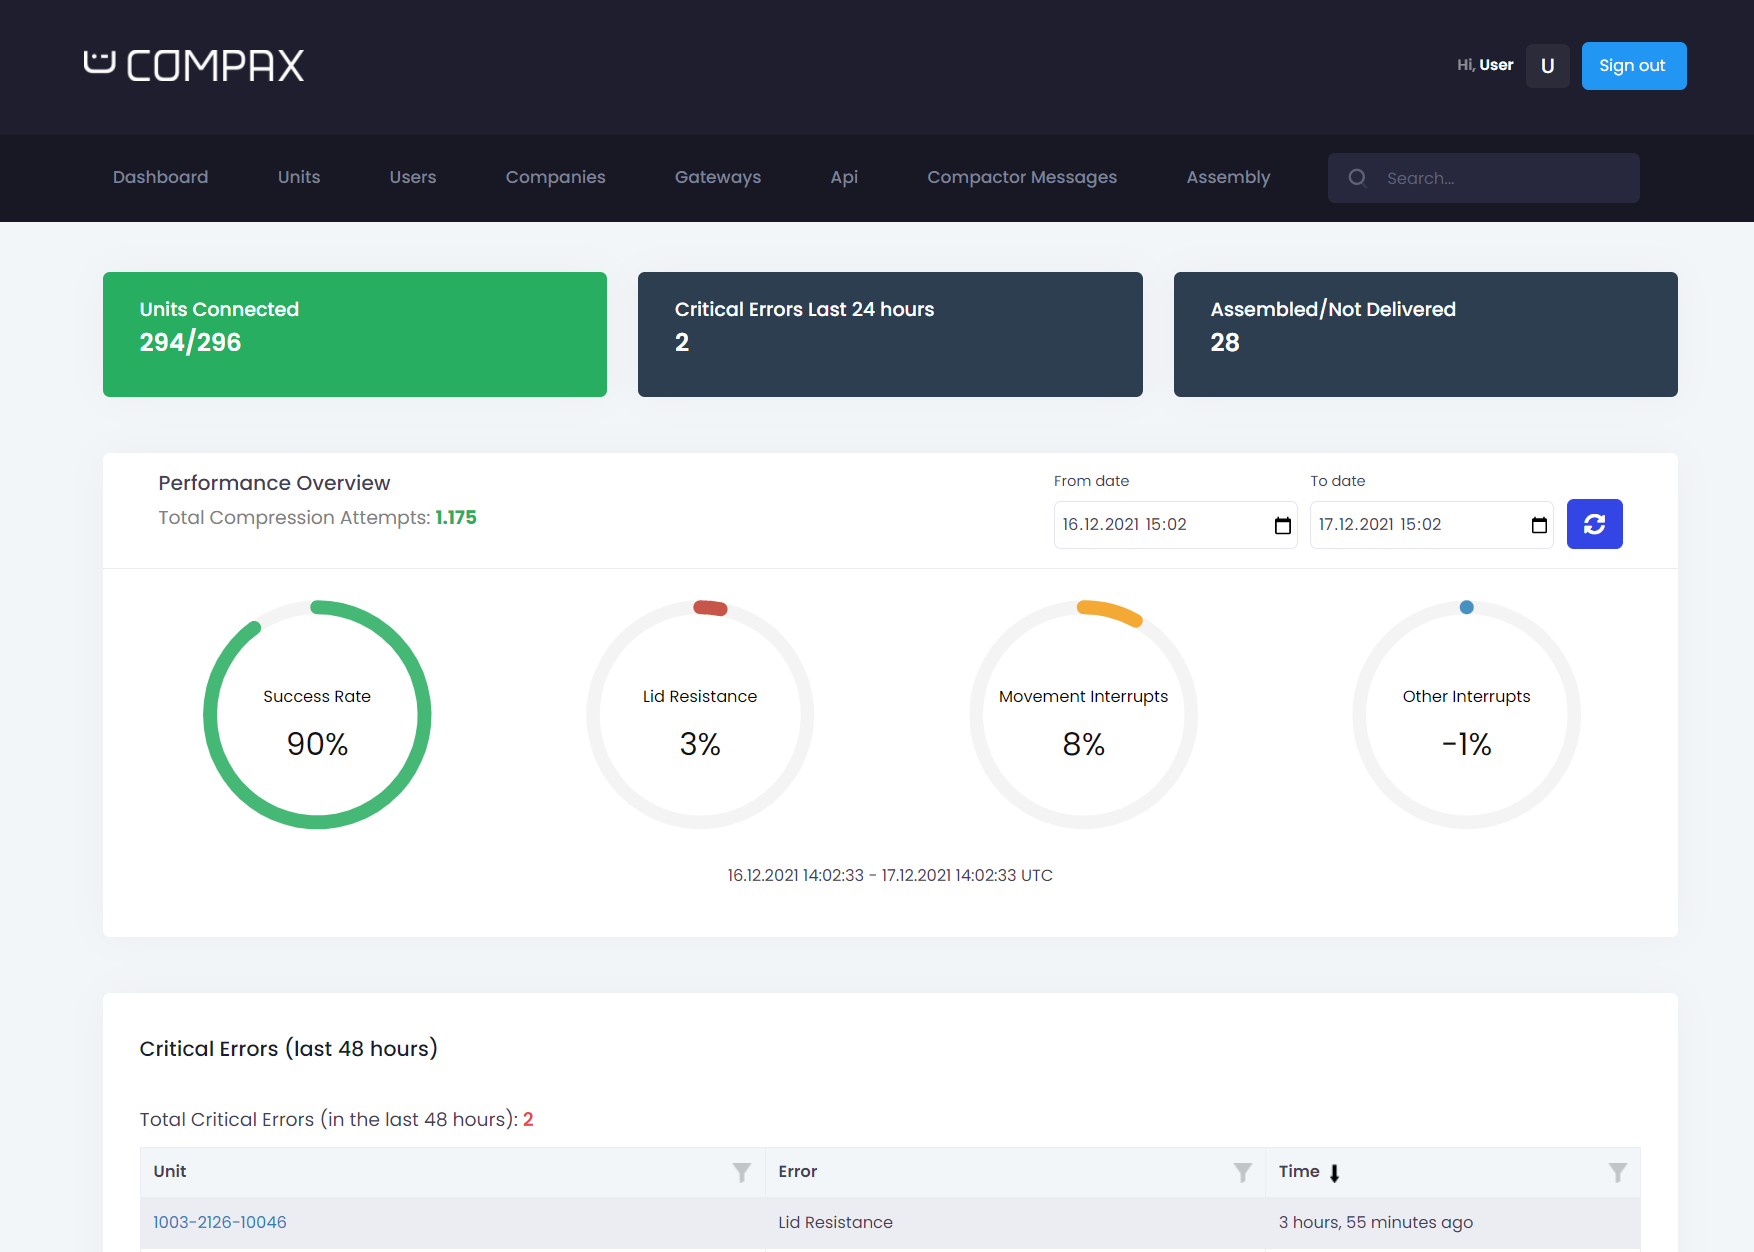The height and width of the screenshot is (1252, 1754).
Task: Click the blue refresh button
Action: click(x=1594, y=524)
